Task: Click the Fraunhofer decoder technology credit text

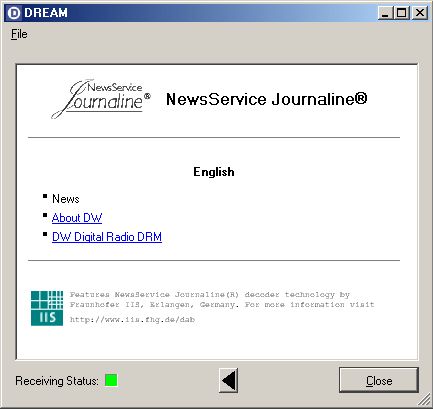Action: [x=222, y=299]
